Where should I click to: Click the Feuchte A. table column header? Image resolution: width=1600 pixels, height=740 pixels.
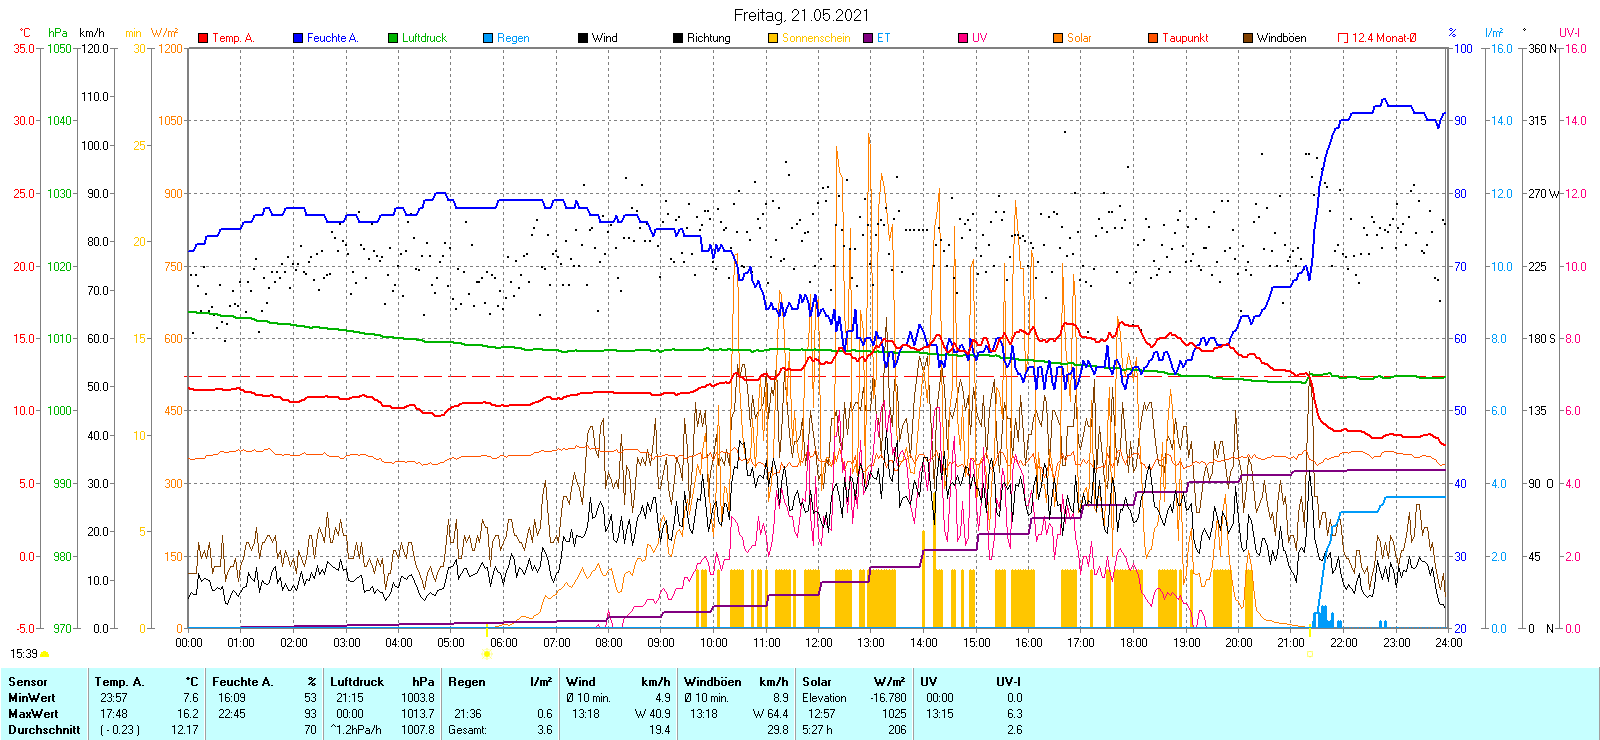[x=242, y=682]
